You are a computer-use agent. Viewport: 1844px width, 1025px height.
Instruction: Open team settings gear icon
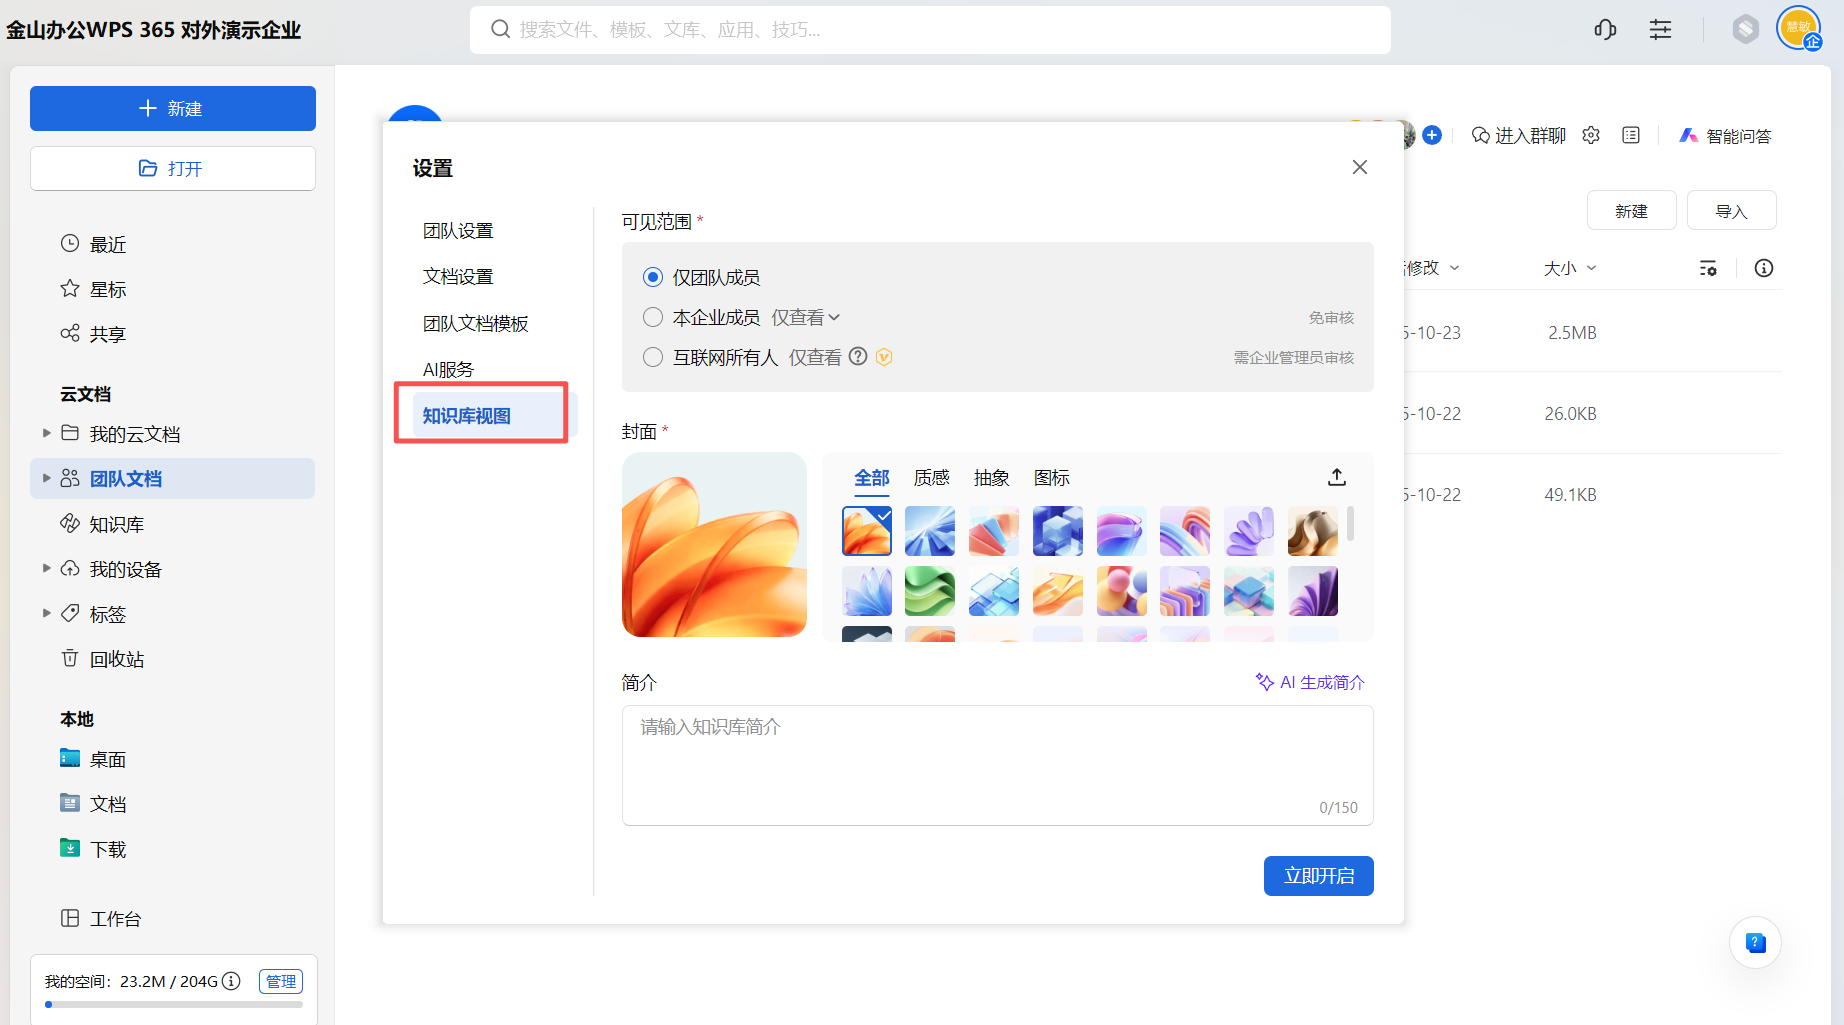(x=1591, y=135)
